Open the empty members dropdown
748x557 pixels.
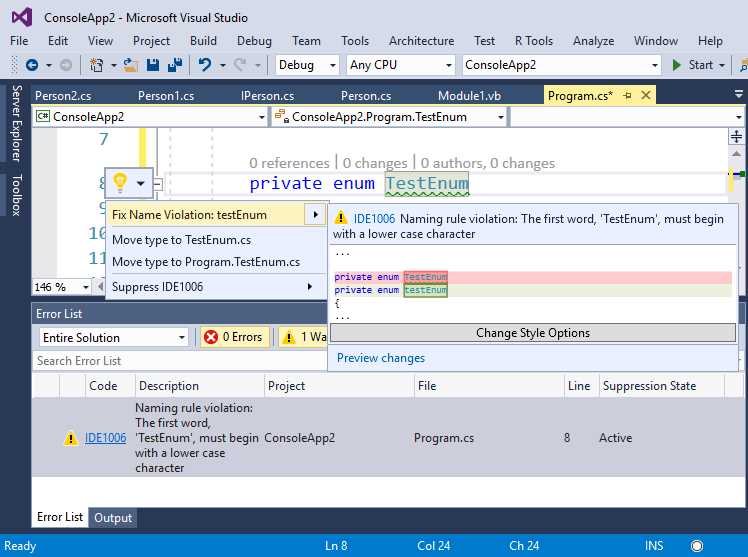[627, 117]
